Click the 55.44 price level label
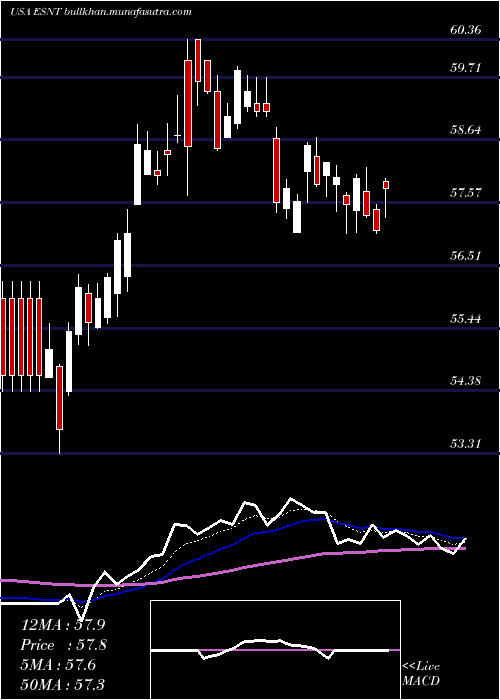Screen dimensions: 500x700 (x=466, y=319)
